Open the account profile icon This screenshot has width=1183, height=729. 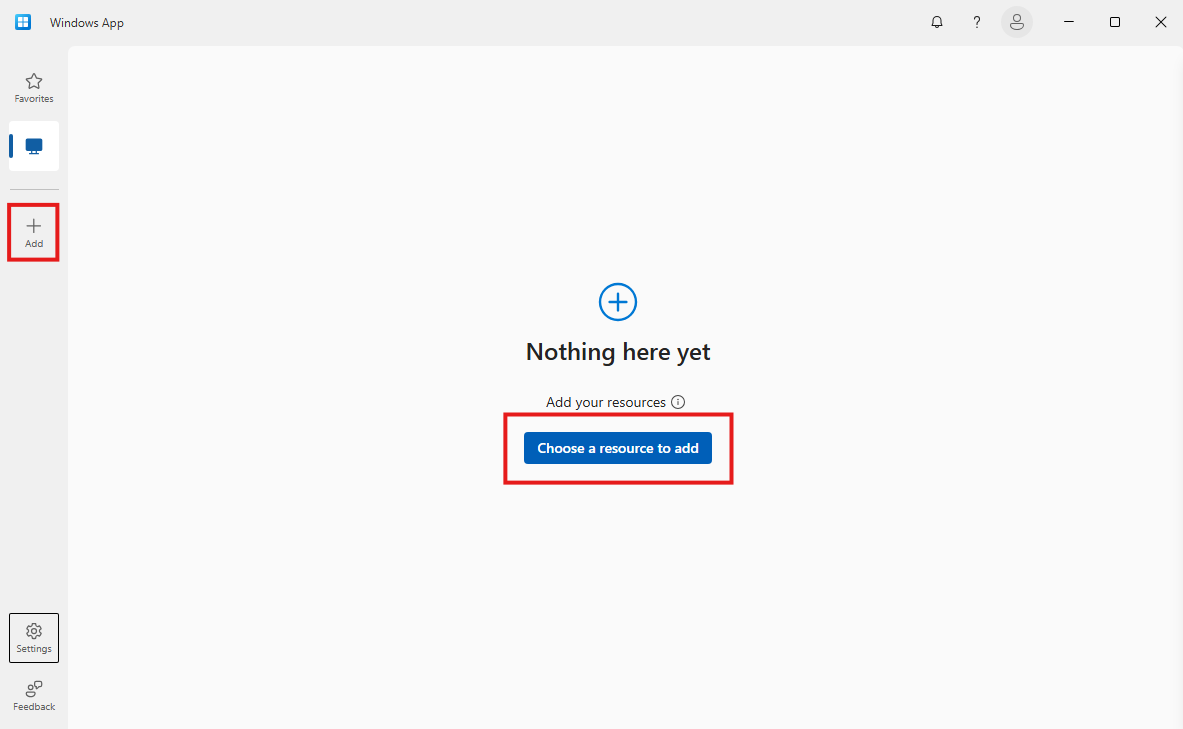tap(1017, 21)
